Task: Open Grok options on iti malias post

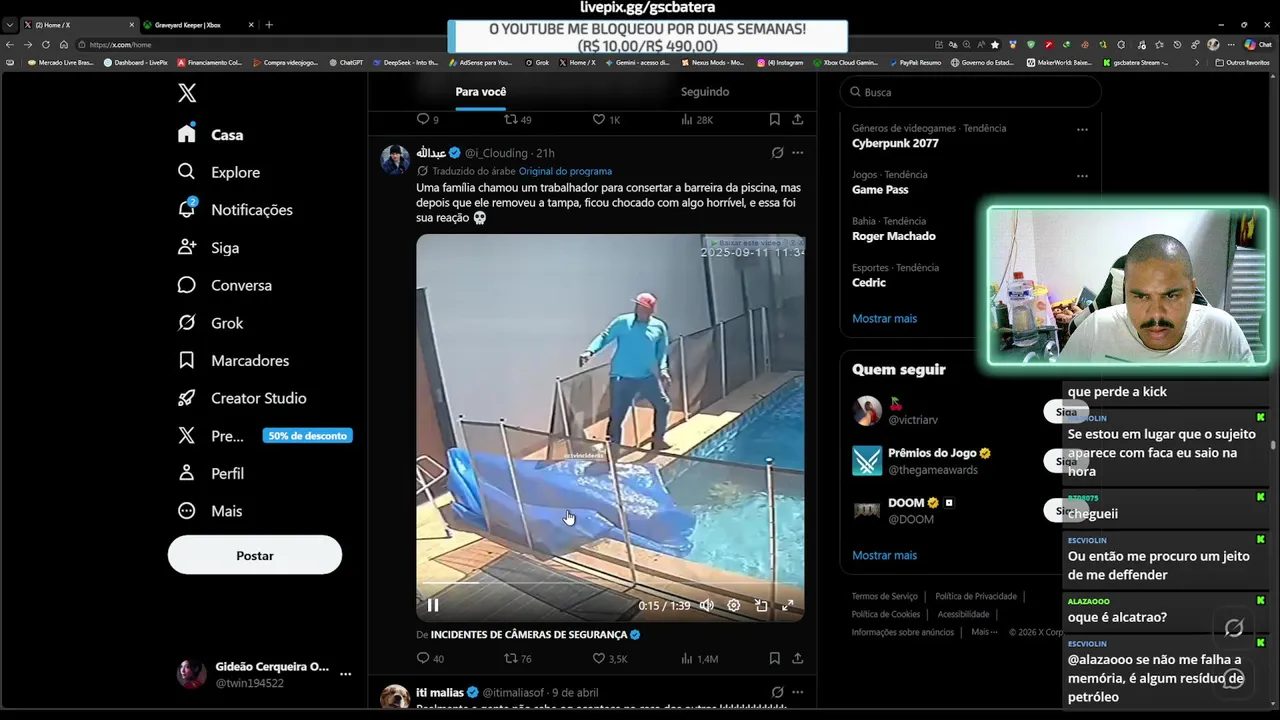Action: pyautogui.click(x=777, y=692)
